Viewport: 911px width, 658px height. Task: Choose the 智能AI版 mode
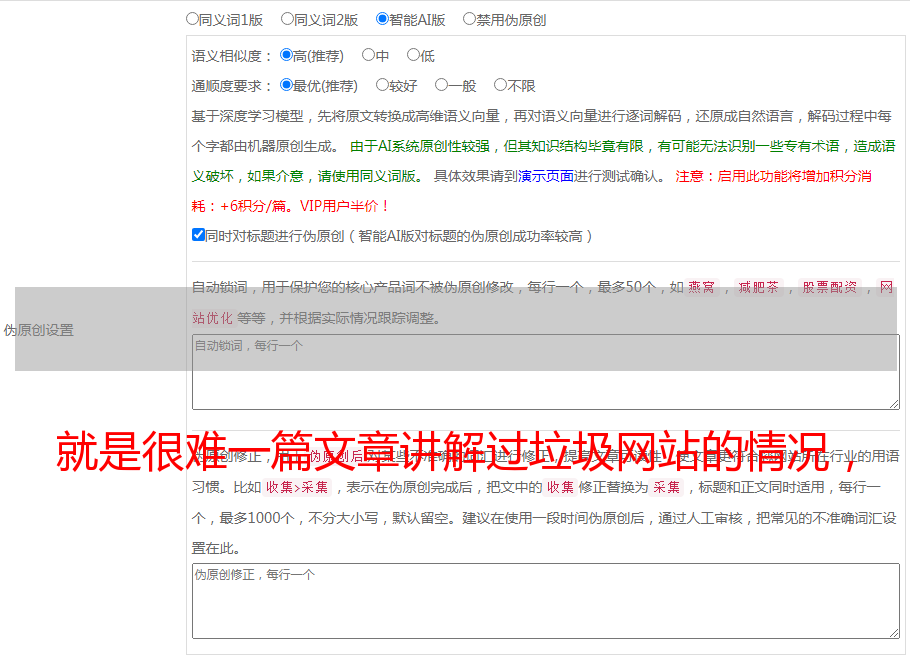tap(382, 19)
